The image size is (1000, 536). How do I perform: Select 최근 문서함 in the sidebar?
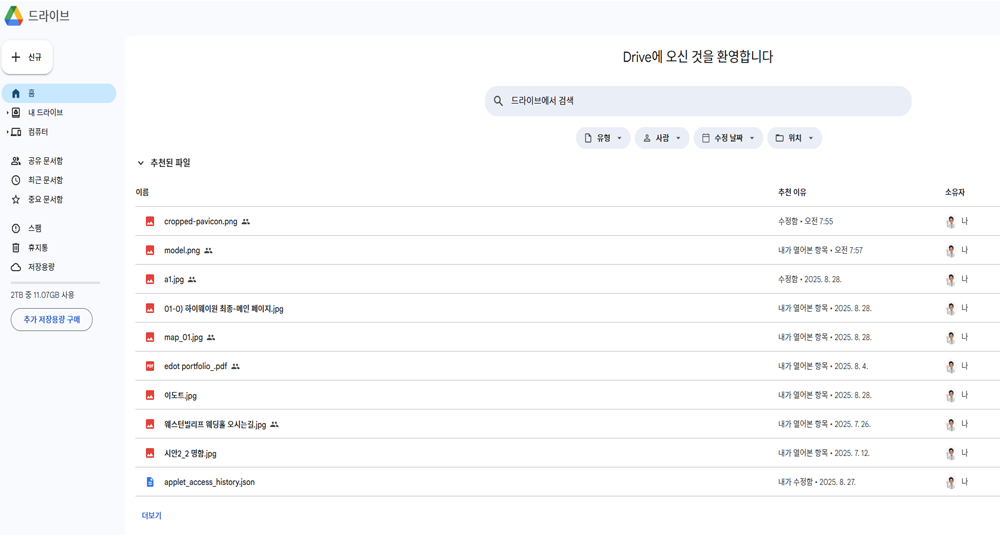pyautogui.click(x=45, y=181)
